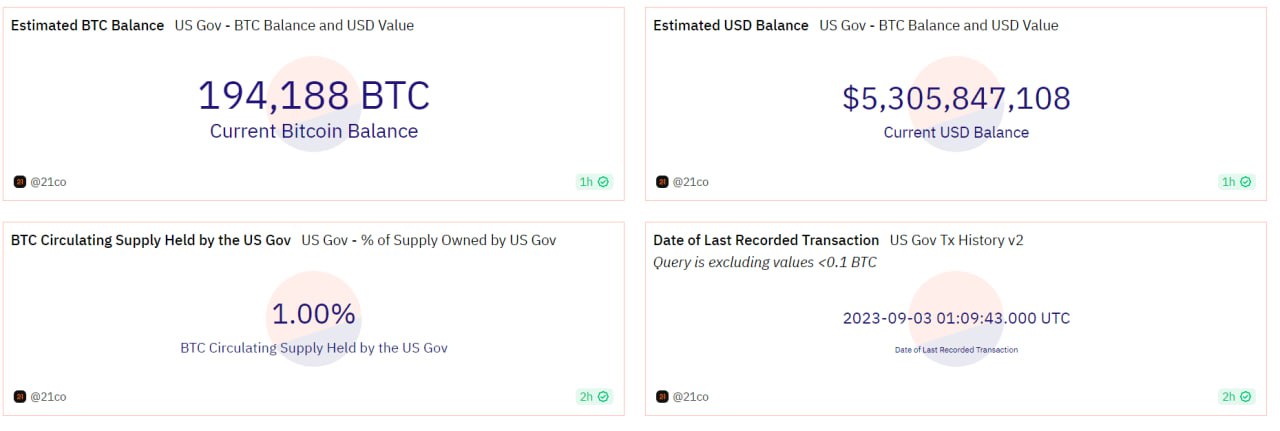Image resolution: width=1280 pixels, height=431 pixels.
Task: Click the green check icon in Last Transaction panel
Action: pyautogui.click(x=1246, y=397)
